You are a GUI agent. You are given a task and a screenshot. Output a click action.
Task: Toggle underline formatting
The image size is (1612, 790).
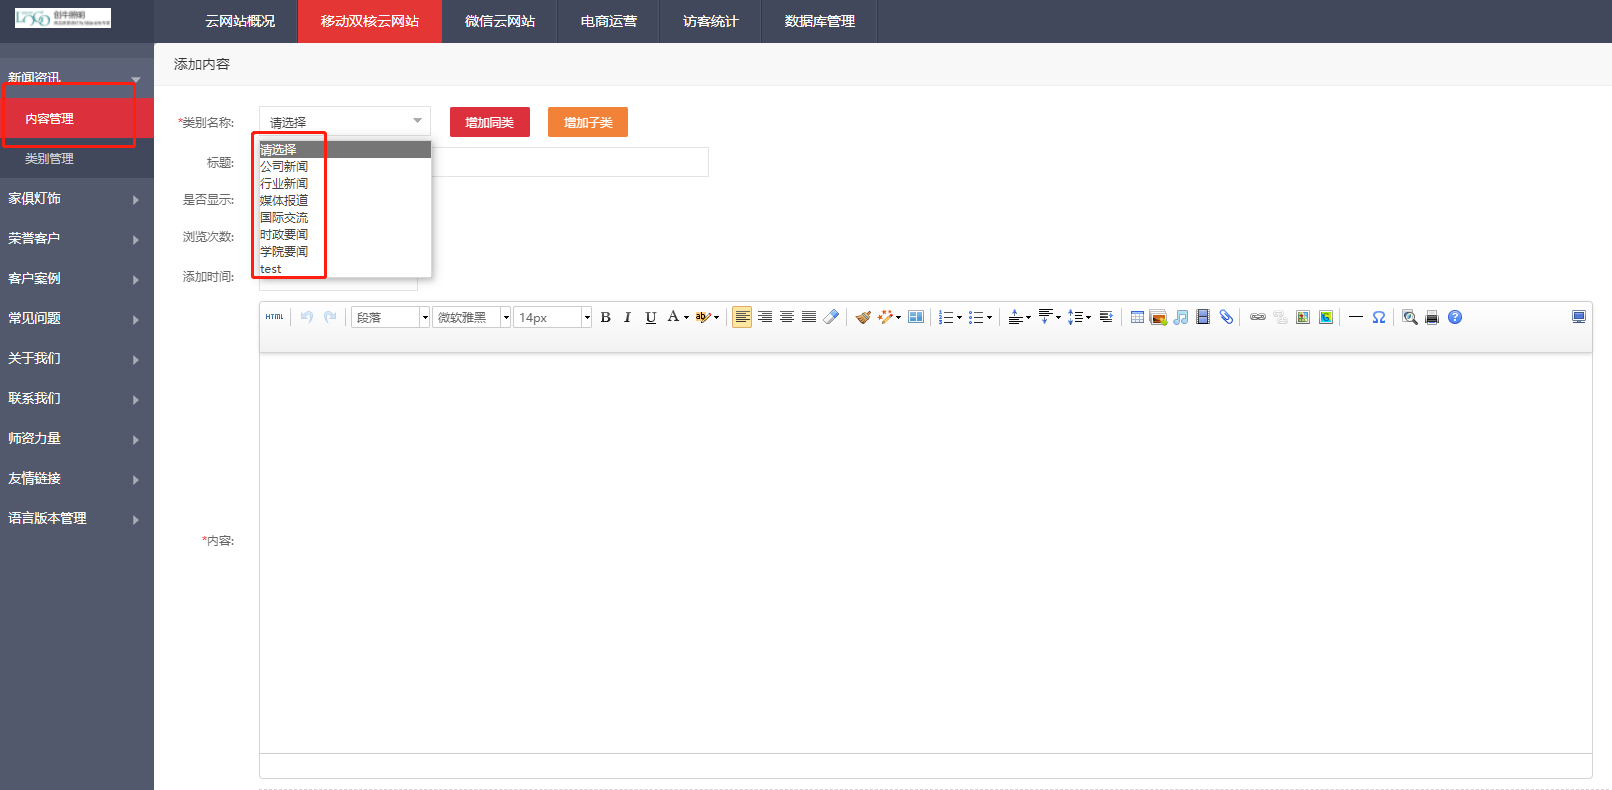[x=650, y=317]
